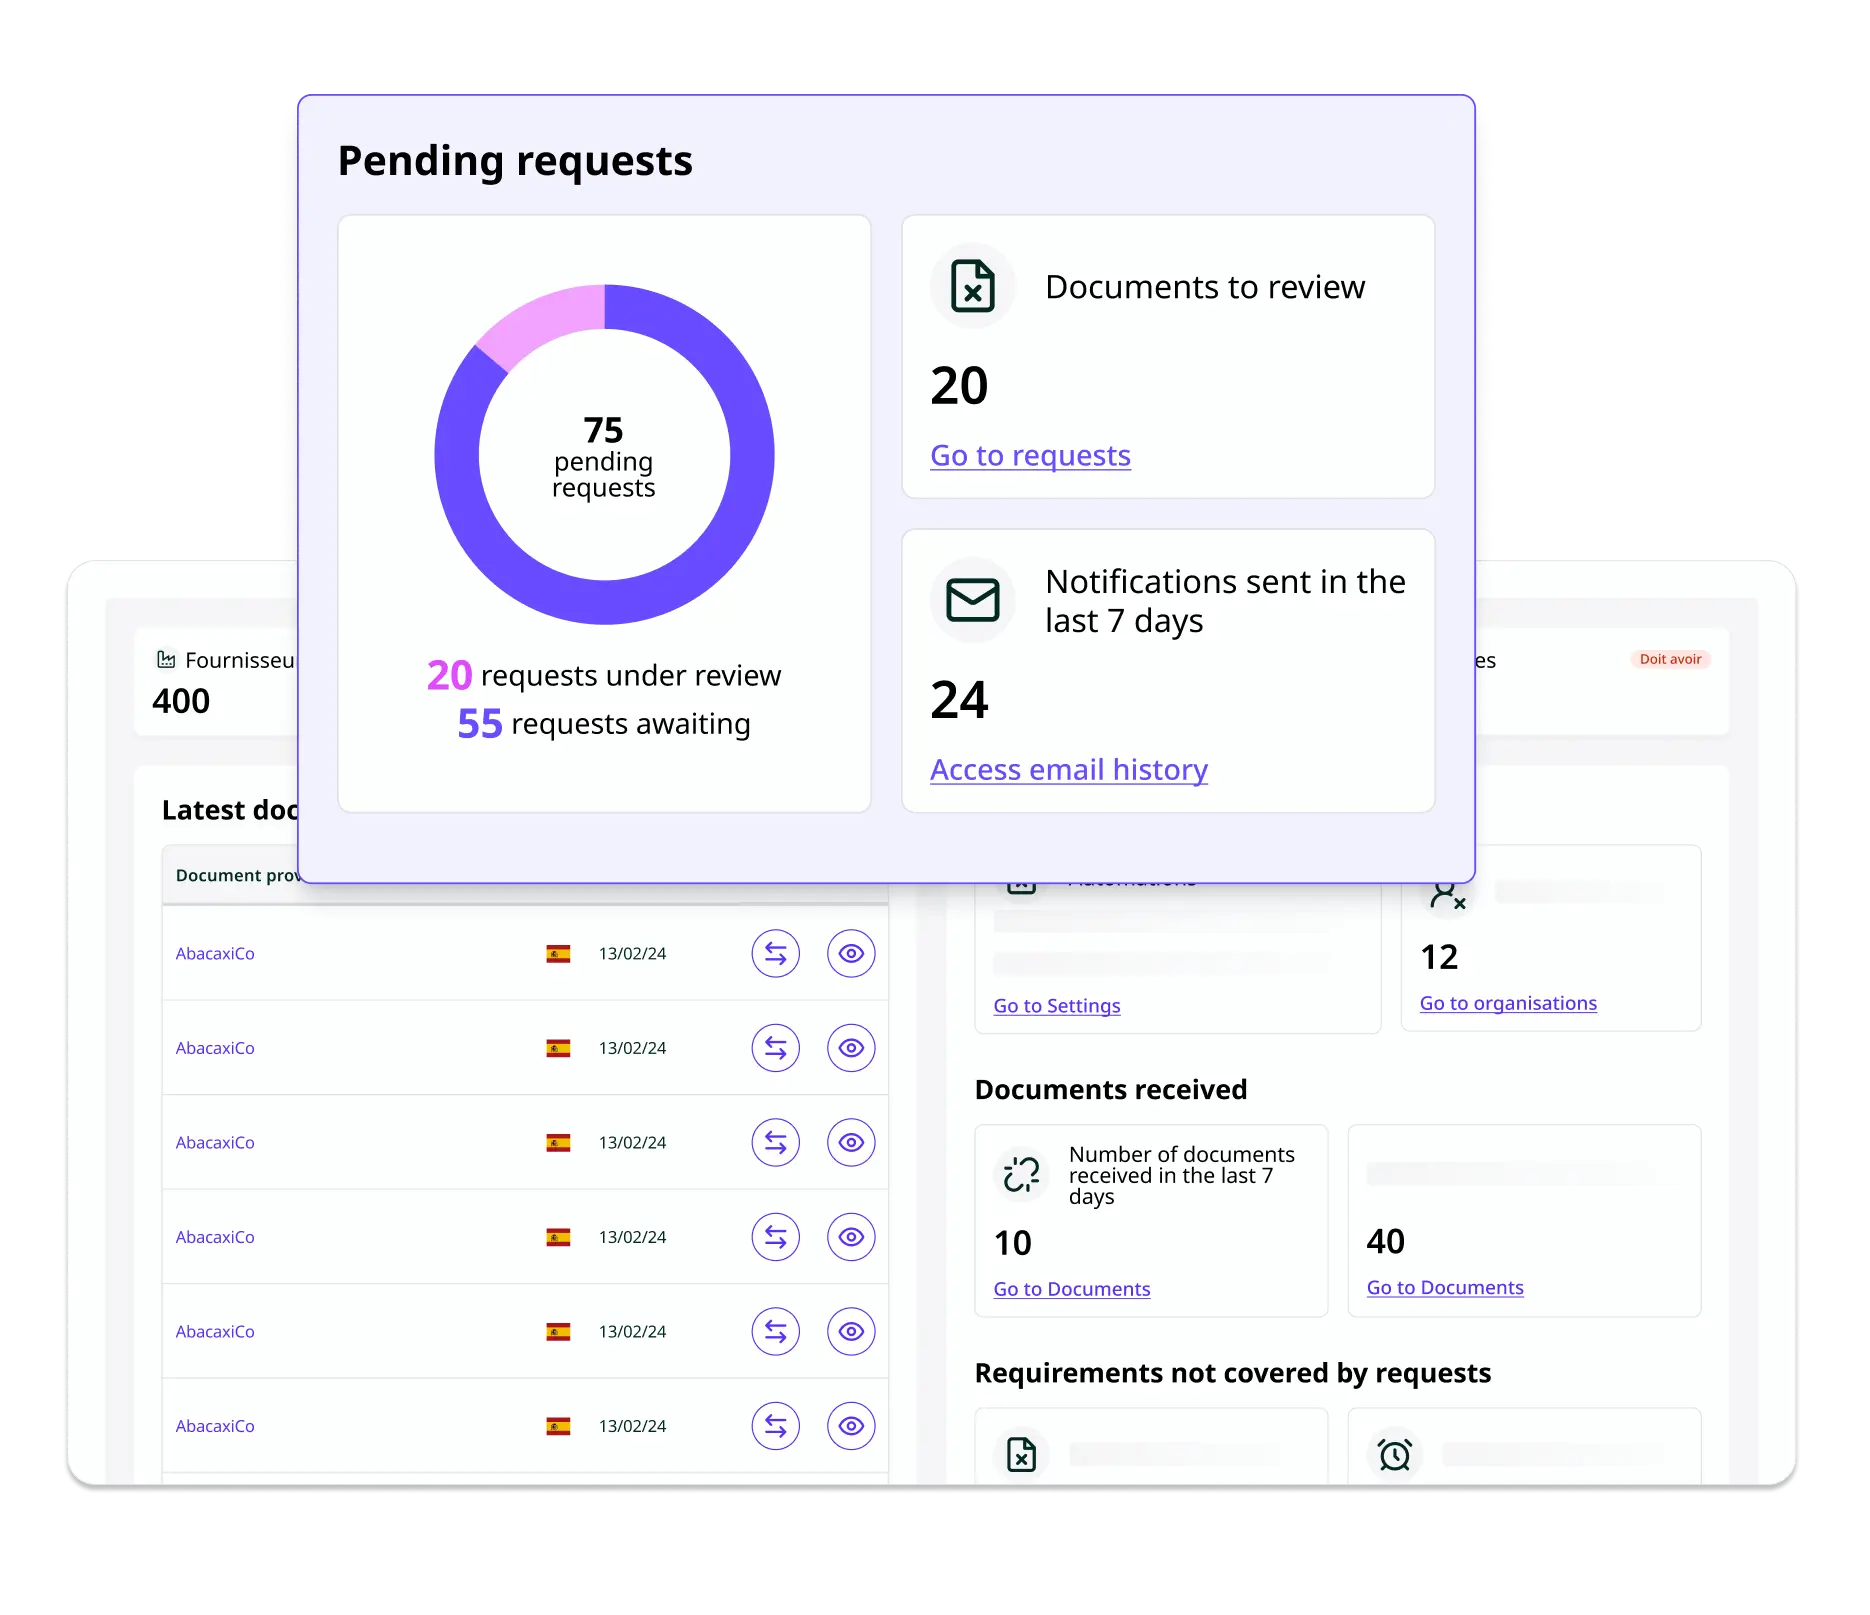The height and width of the screenshot is (1615, 1870).
Task: View the sixth AbacaxiCo document with eye icon
Action: pyautogui.click(x=851, y=1426)
